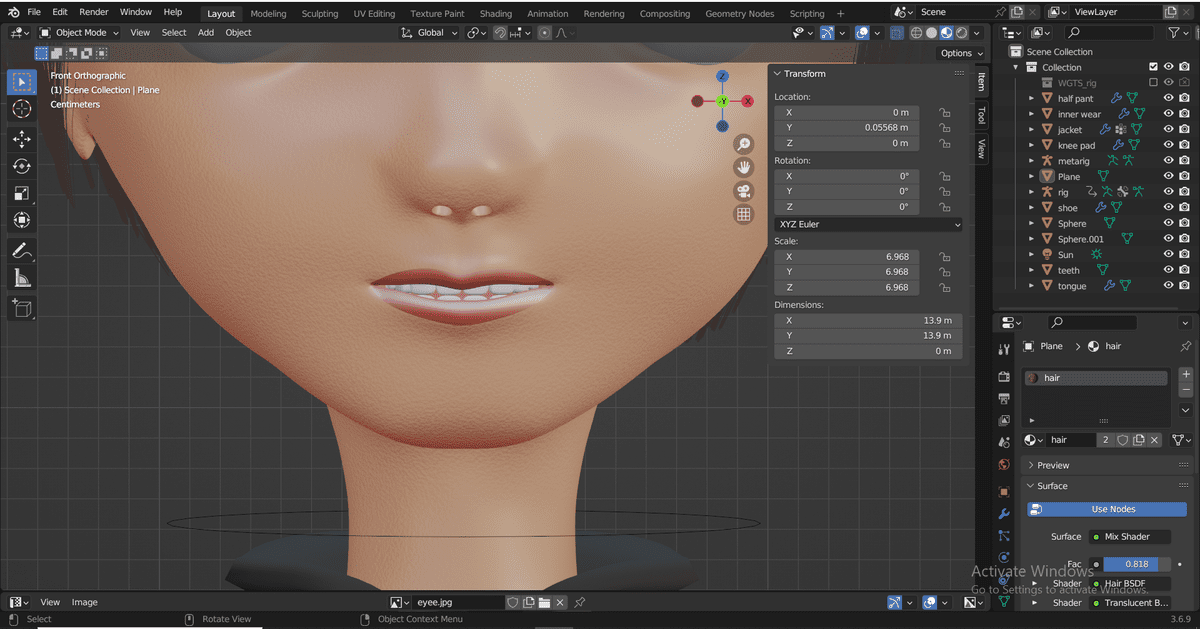
Task: Select the Move tool in the toolbar
Action: (x=22, y=140)
